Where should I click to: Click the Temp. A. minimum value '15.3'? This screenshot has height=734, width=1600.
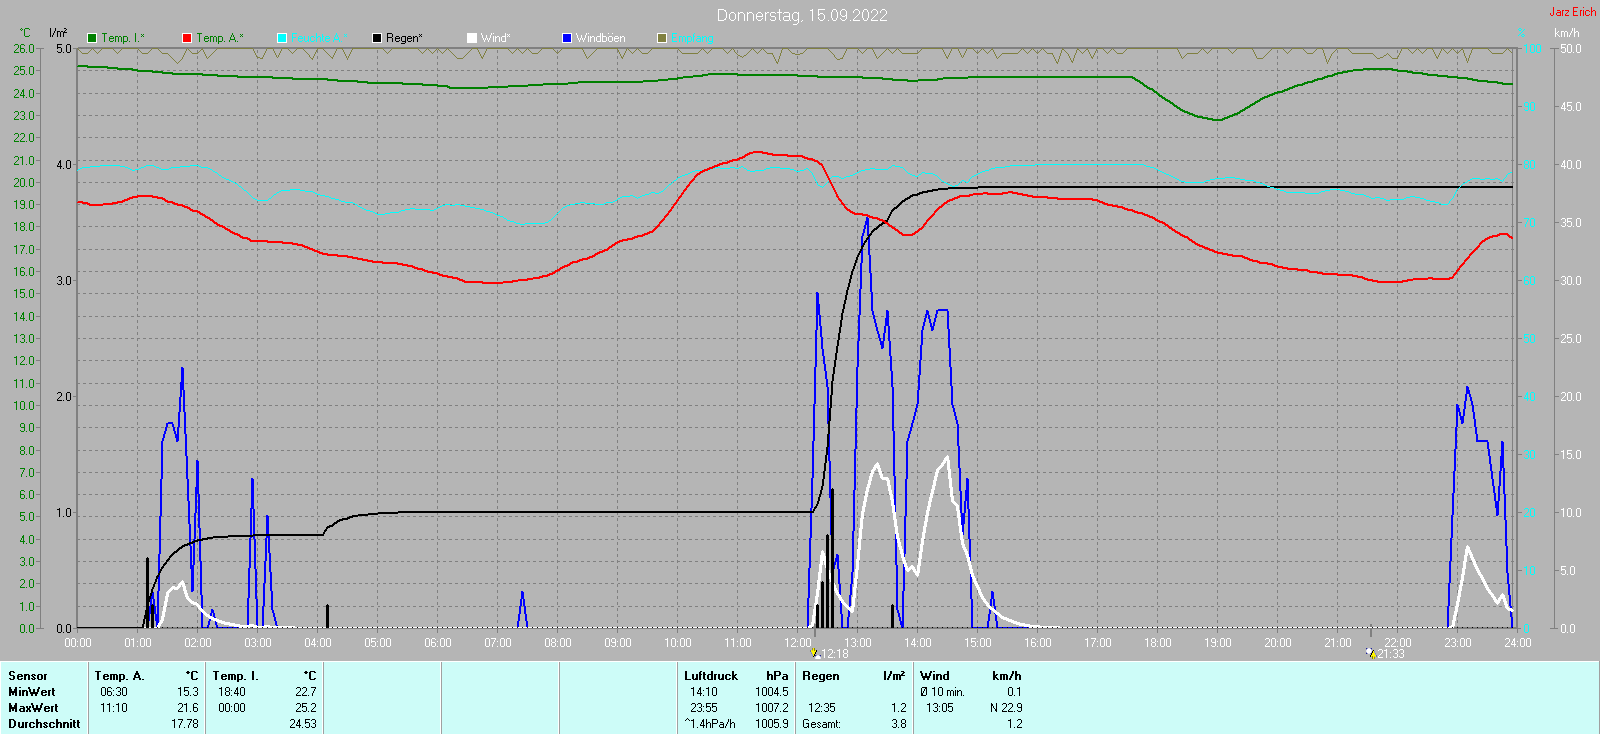tap(188, 692)
